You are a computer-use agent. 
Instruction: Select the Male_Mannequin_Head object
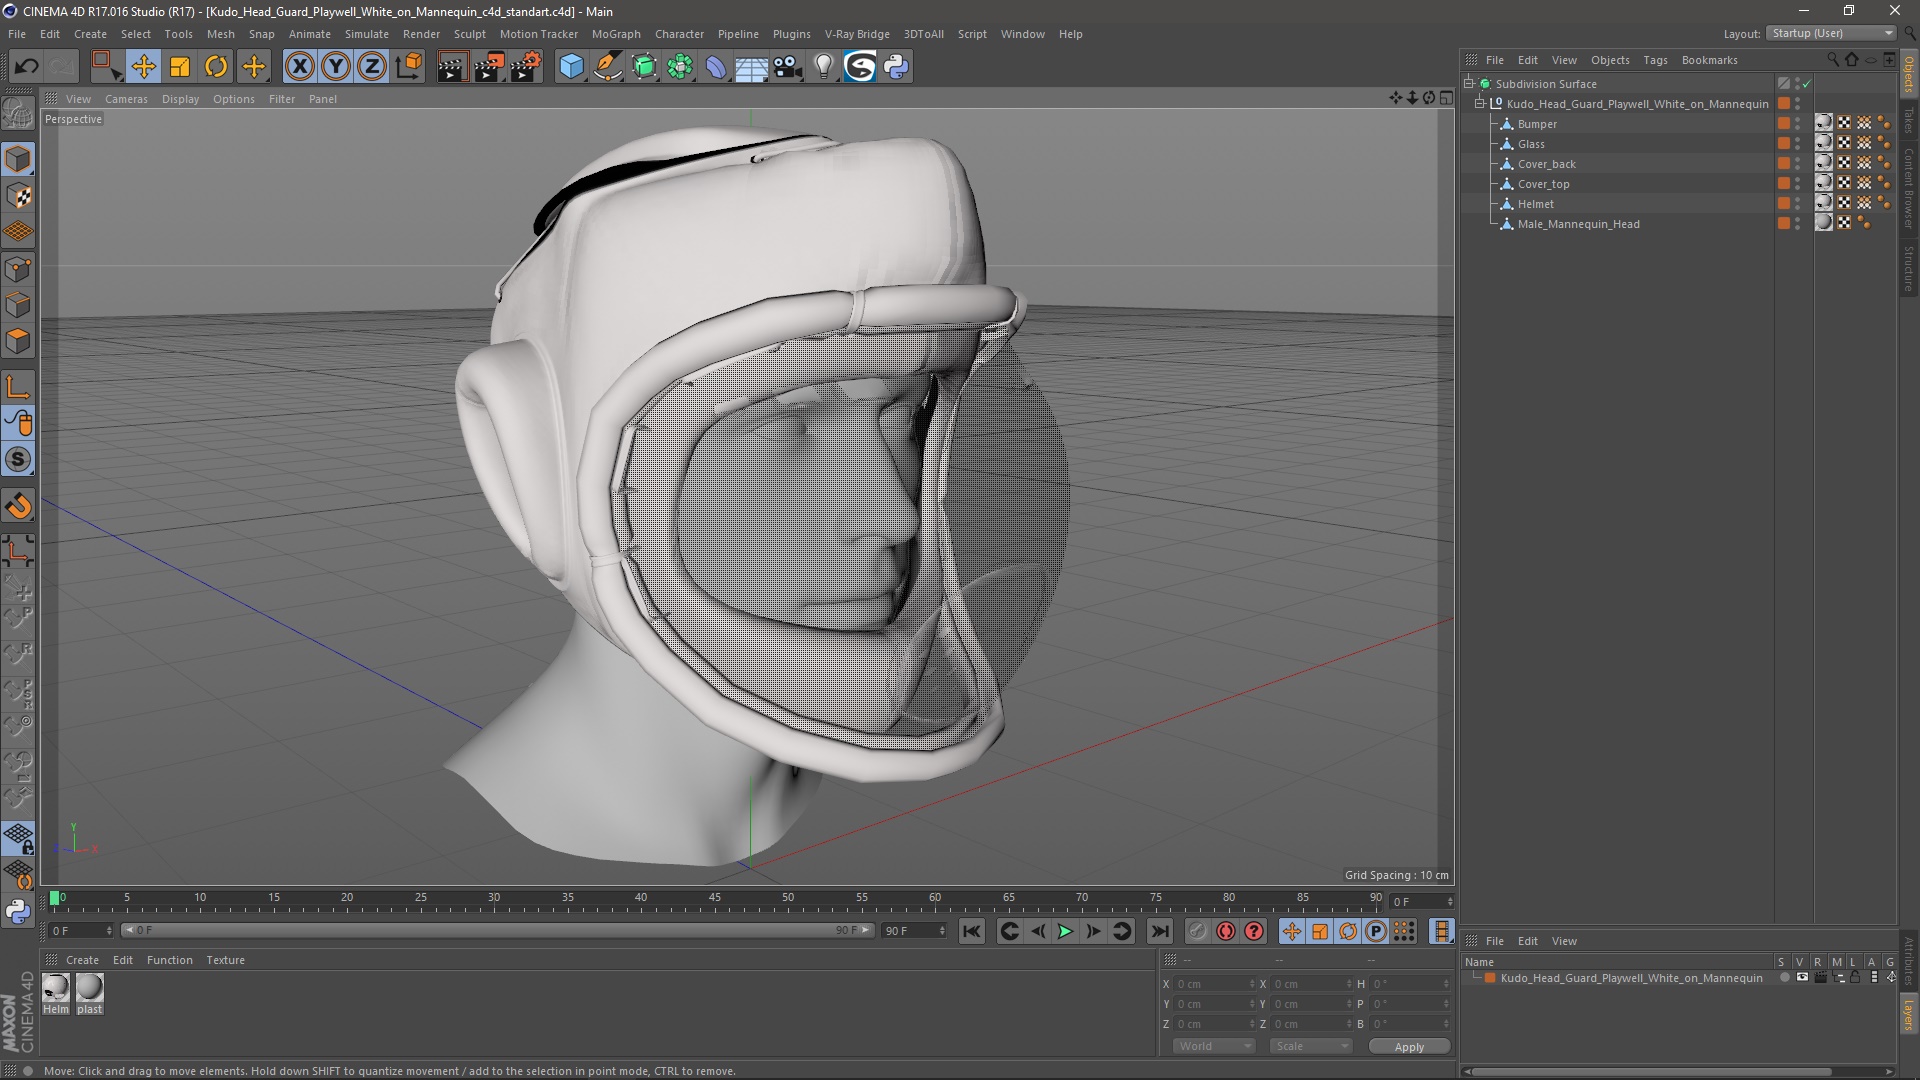coord(1578,224)
